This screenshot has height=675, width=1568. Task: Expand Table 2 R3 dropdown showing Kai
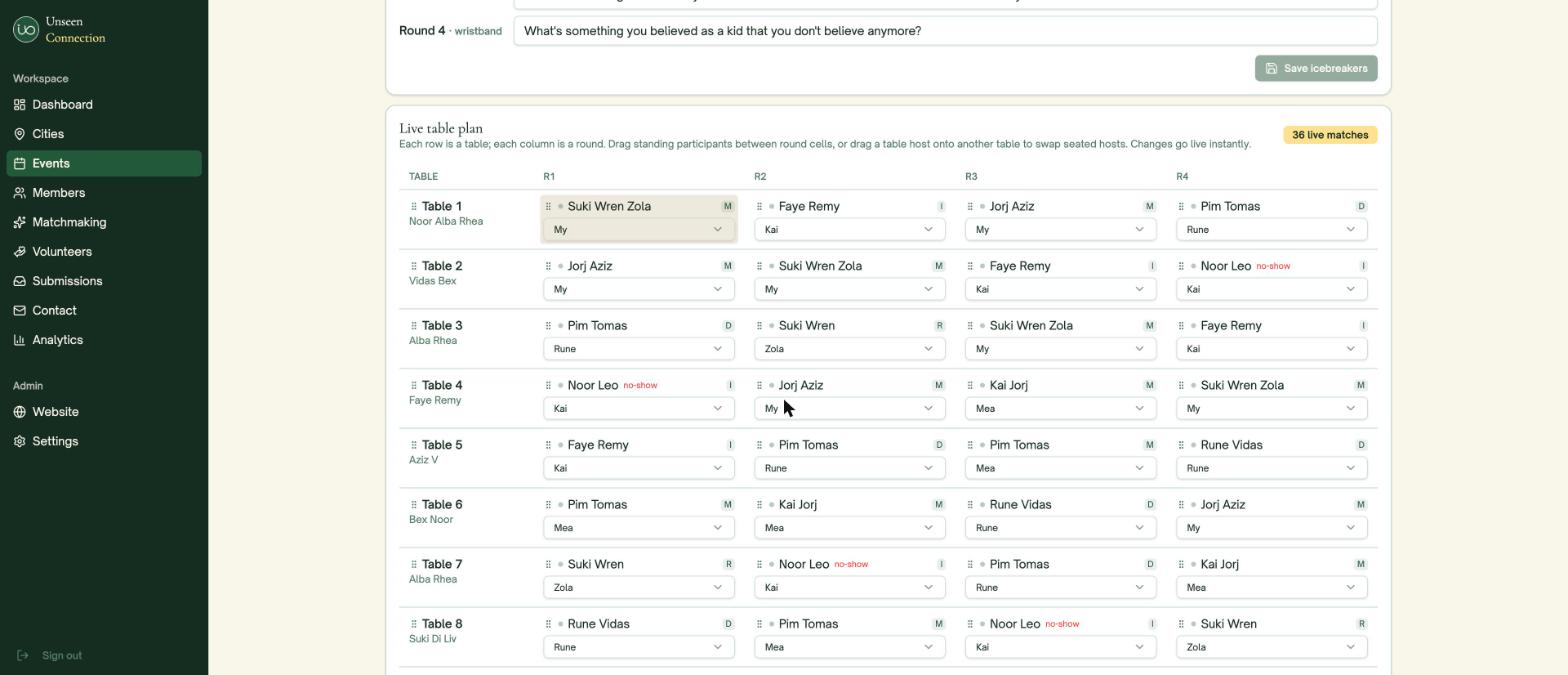(x=1061, y=290)
